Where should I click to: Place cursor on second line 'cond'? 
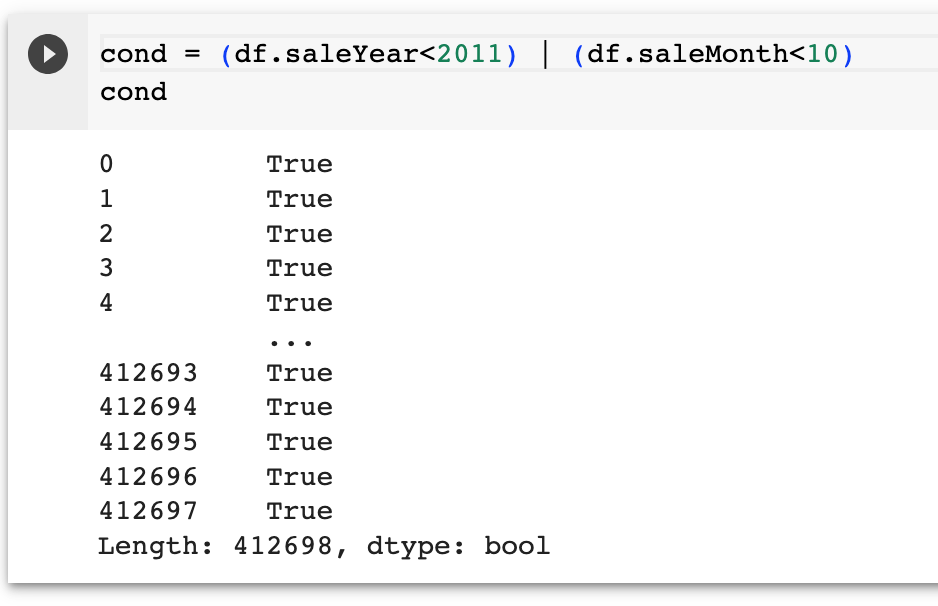(x=133, y=92)
